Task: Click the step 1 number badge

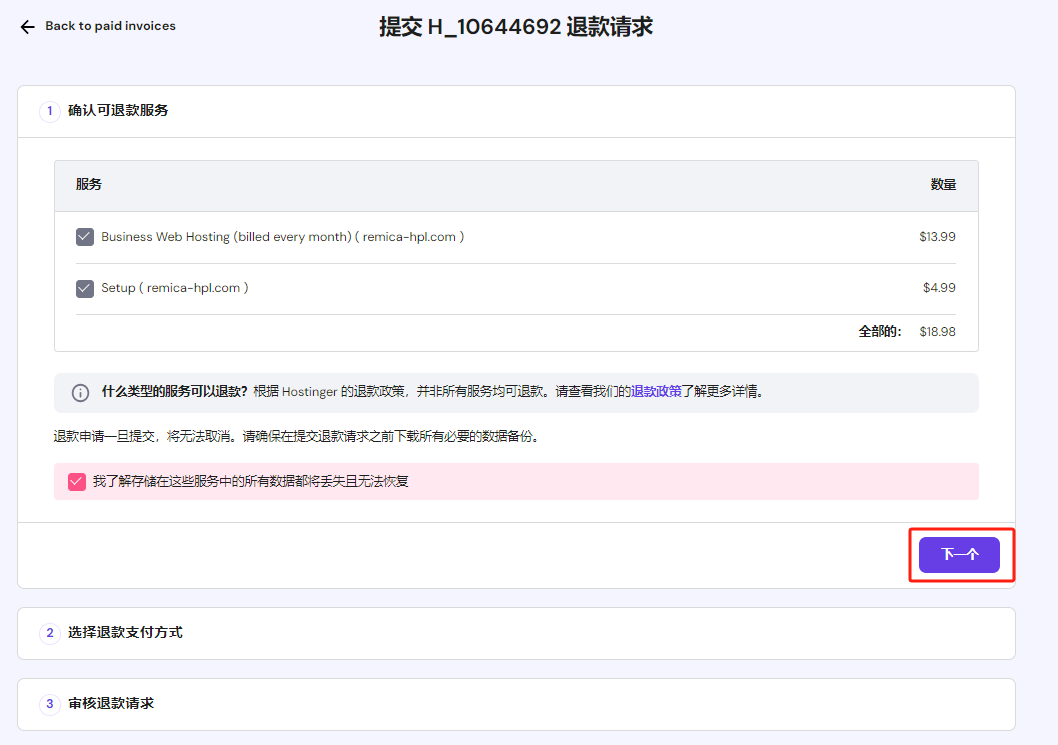Action: (x=50, y=111)
